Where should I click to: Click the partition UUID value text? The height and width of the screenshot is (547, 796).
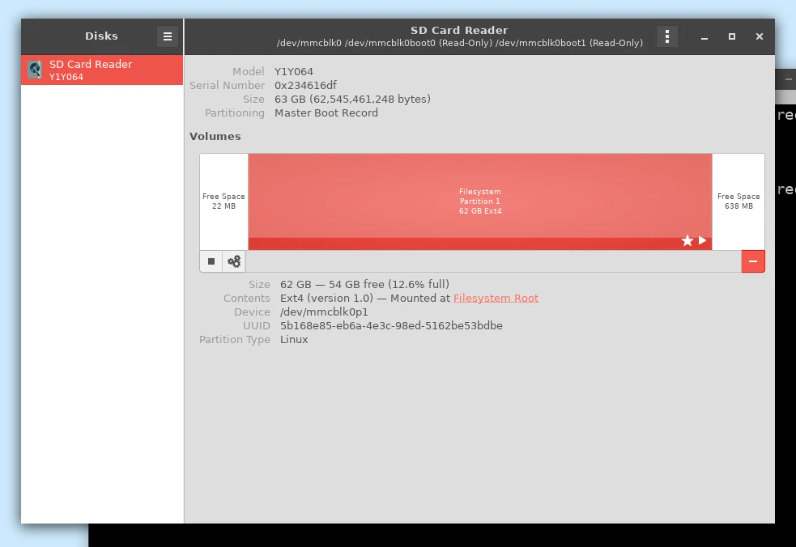coord(391,326)
